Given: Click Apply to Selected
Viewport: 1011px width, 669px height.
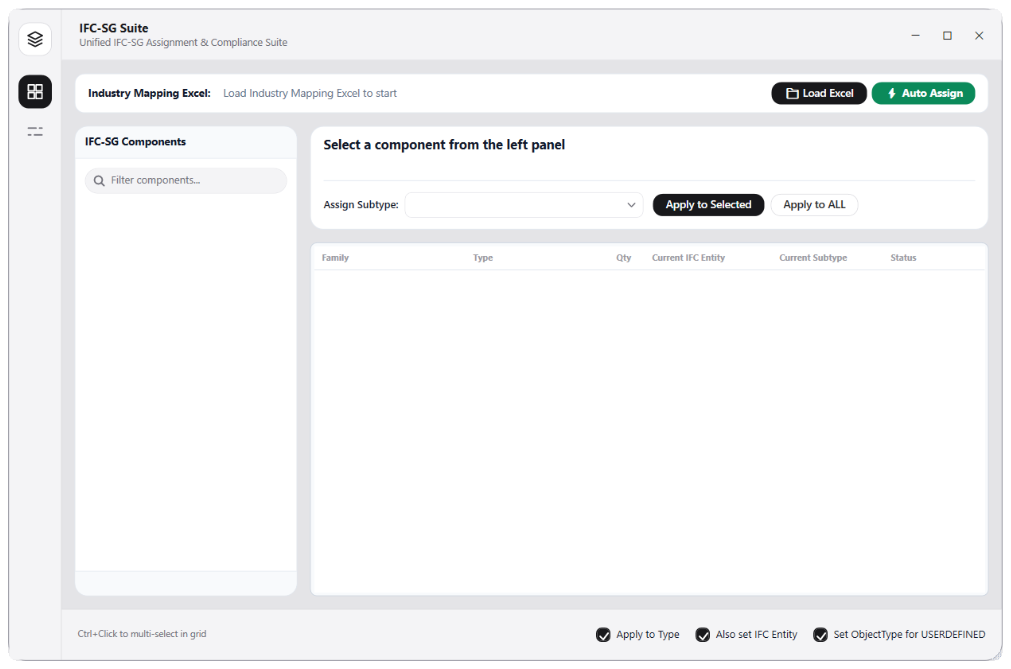Looking at the screenshot, I should (x=708, y=205).
